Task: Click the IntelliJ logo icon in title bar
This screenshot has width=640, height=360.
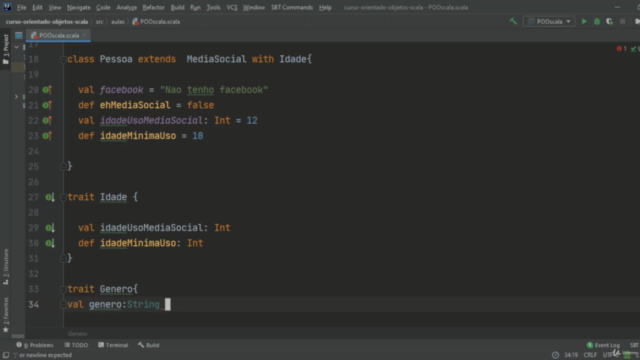Action: pos(7,7)
